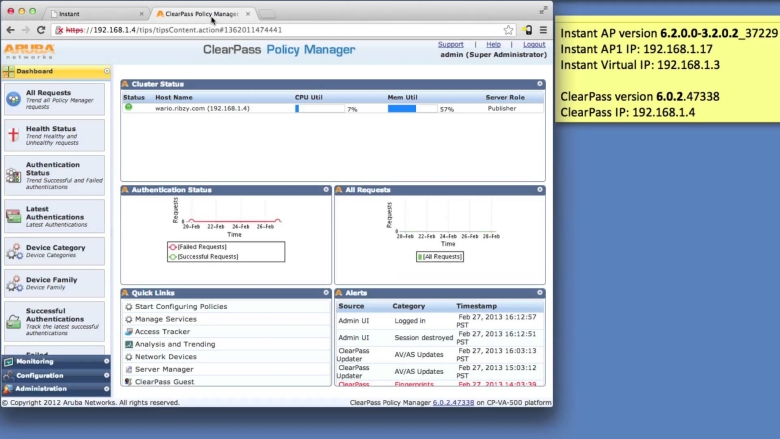Image resolution: width=780 pixels, height=439 pixels.
Task: Click the ClearPass Guest quick link icon
Action: [128, 382]
